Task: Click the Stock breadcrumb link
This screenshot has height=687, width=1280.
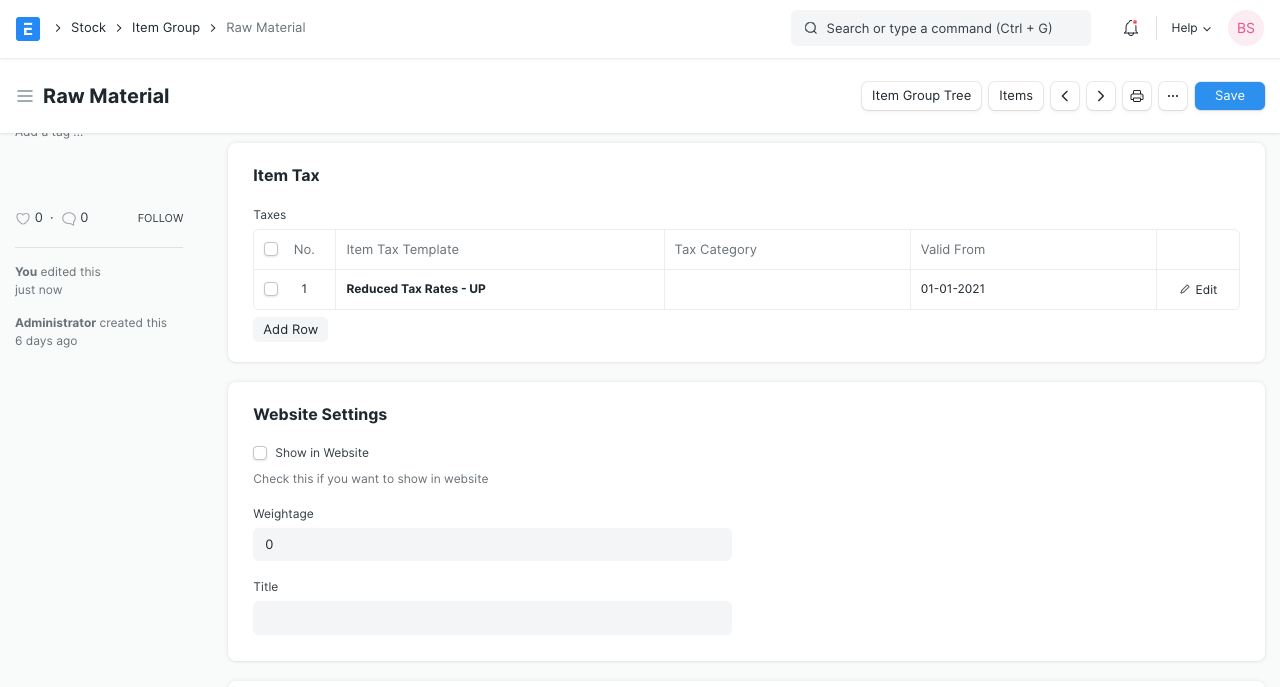Action: click(88, 27)
